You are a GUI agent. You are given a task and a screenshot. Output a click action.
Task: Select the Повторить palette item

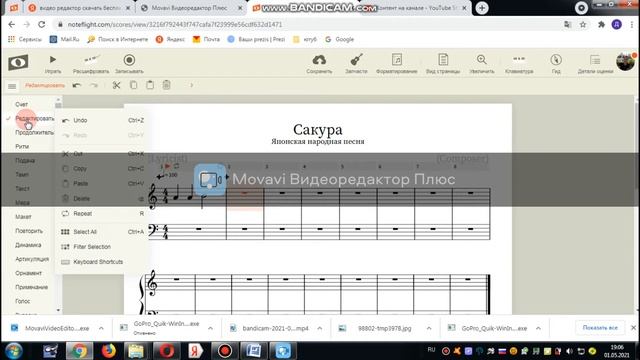point(29,231)
